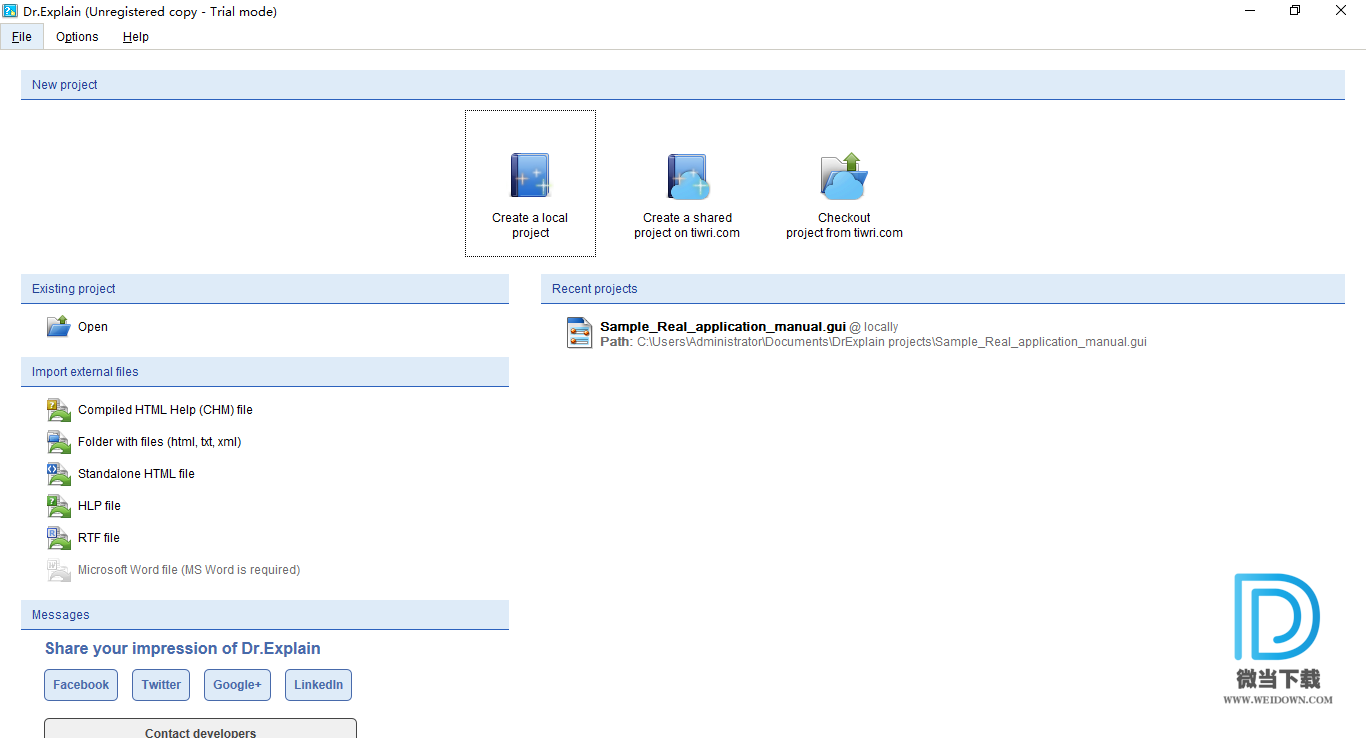Restore down the Dr.Explain window
This screenshot has width=1366, height=738.
(x=1295, y=11)
